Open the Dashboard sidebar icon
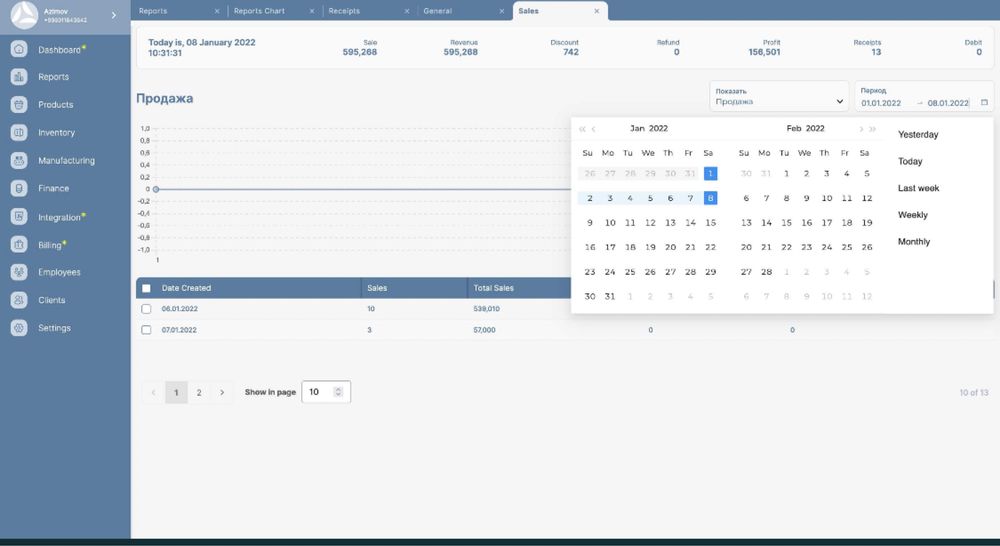Image resolution: width=1000 pixels, height=546 pixels. pyautogui.click(x=19, y=49)
